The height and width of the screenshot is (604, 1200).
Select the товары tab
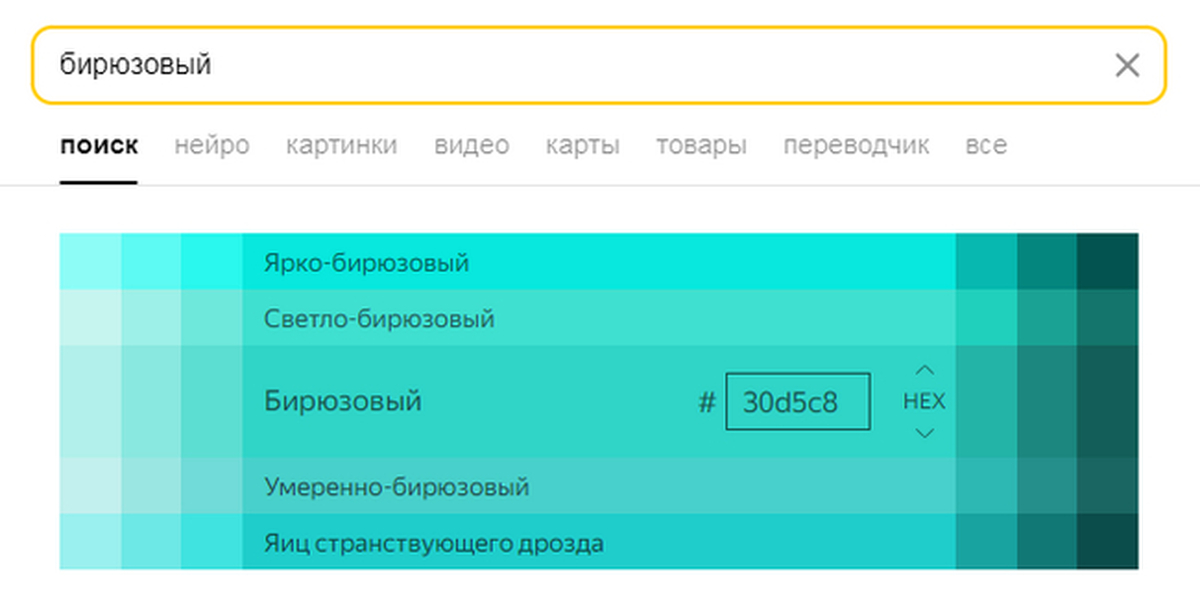click(701, 146)
